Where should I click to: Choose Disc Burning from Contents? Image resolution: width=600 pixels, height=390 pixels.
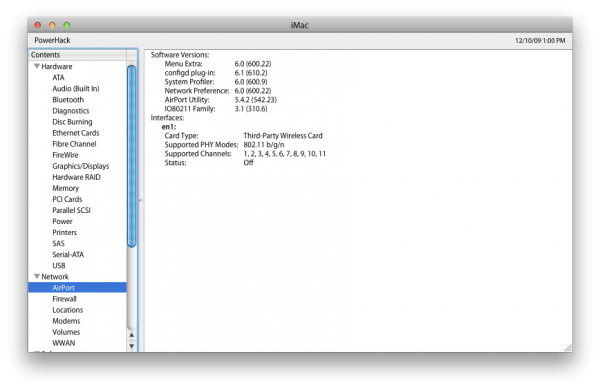pyautogui.click(x=72, y=122)
